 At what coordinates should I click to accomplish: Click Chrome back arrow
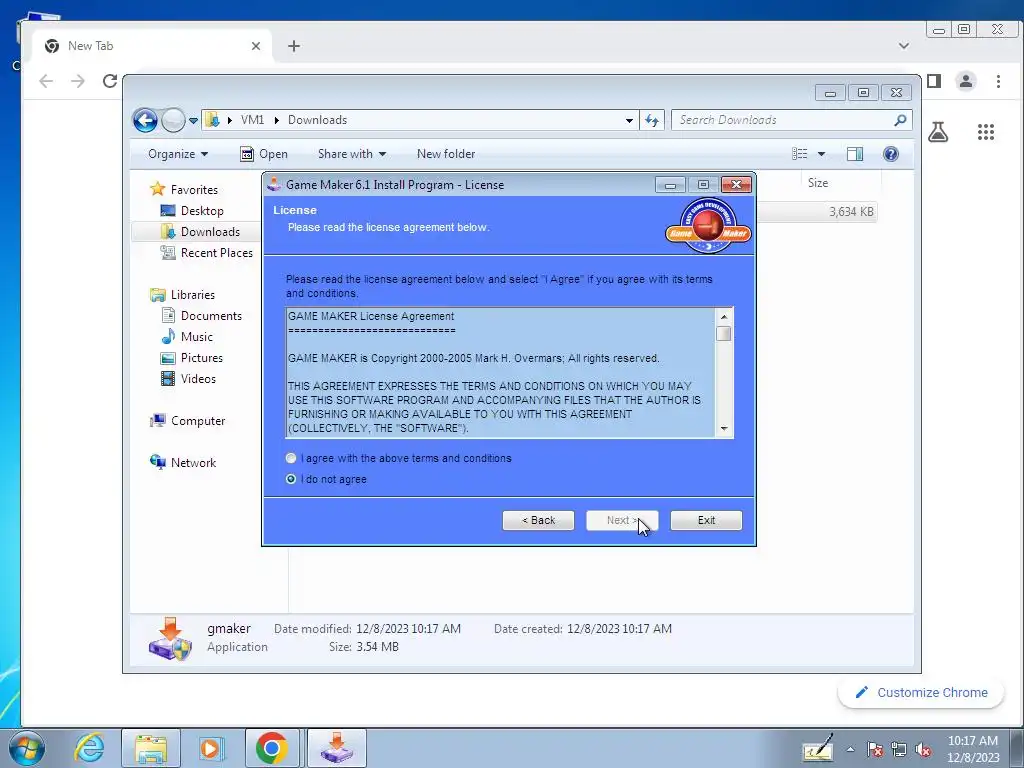(x=46, y=81)
